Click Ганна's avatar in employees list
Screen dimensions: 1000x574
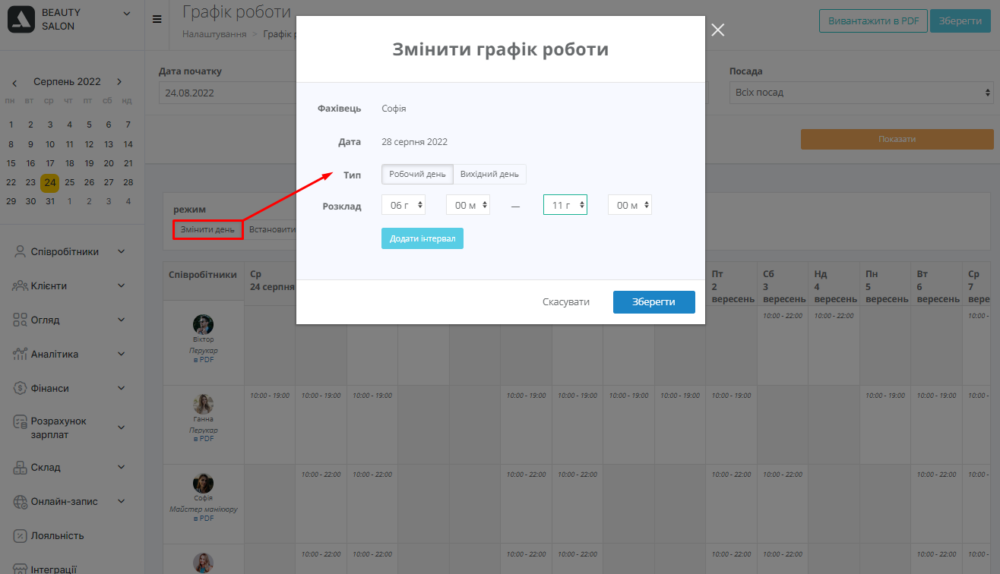click(203, 404)
